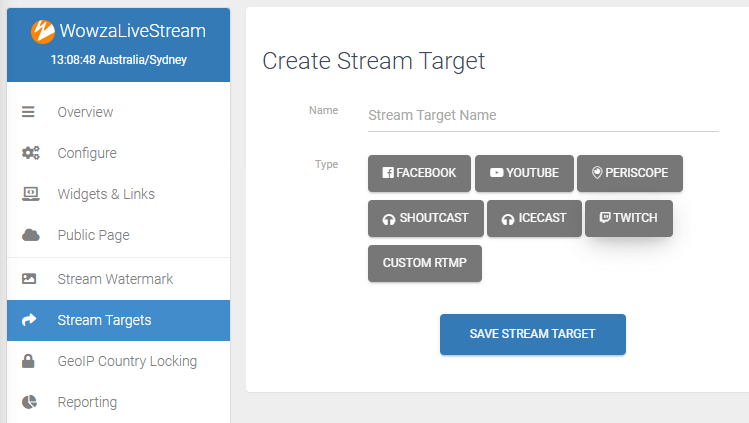The image size is (749, 423).
Task: Click the Public Page cloud icon
Action: 31,235
